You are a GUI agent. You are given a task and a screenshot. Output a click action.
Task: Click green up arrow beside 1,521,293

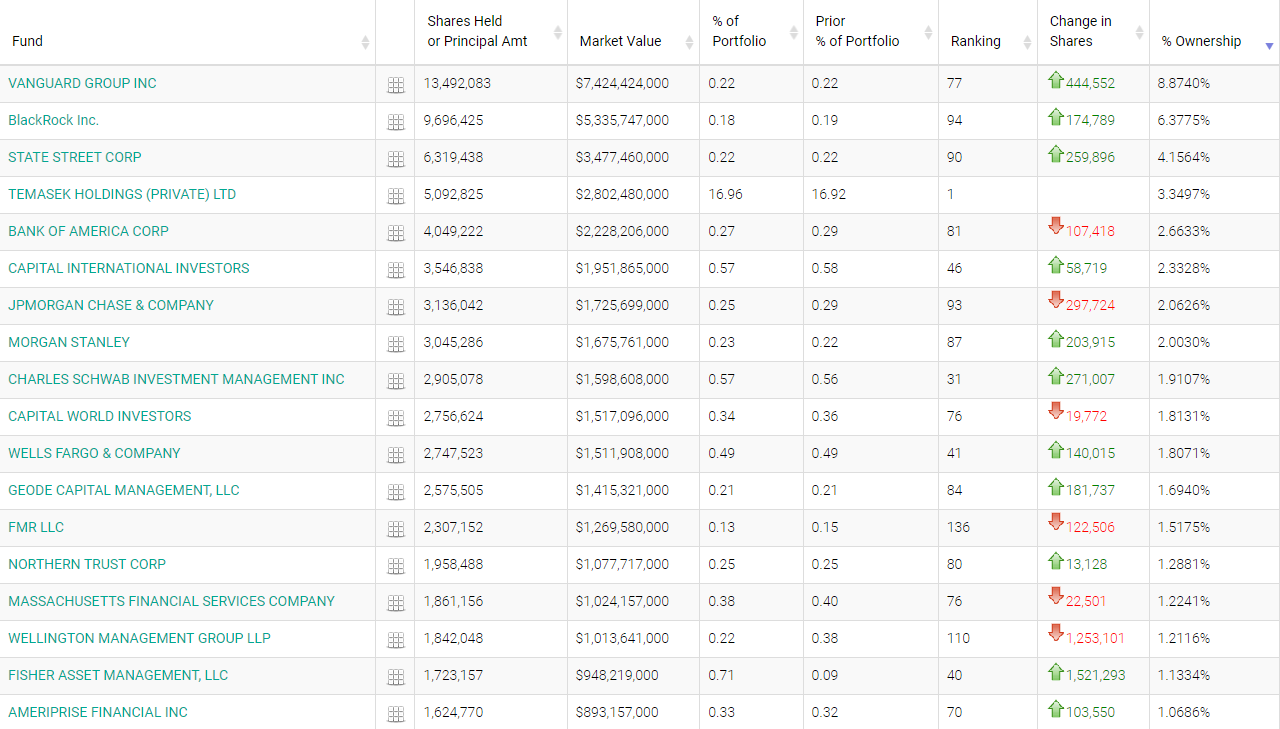(1056, 672)
